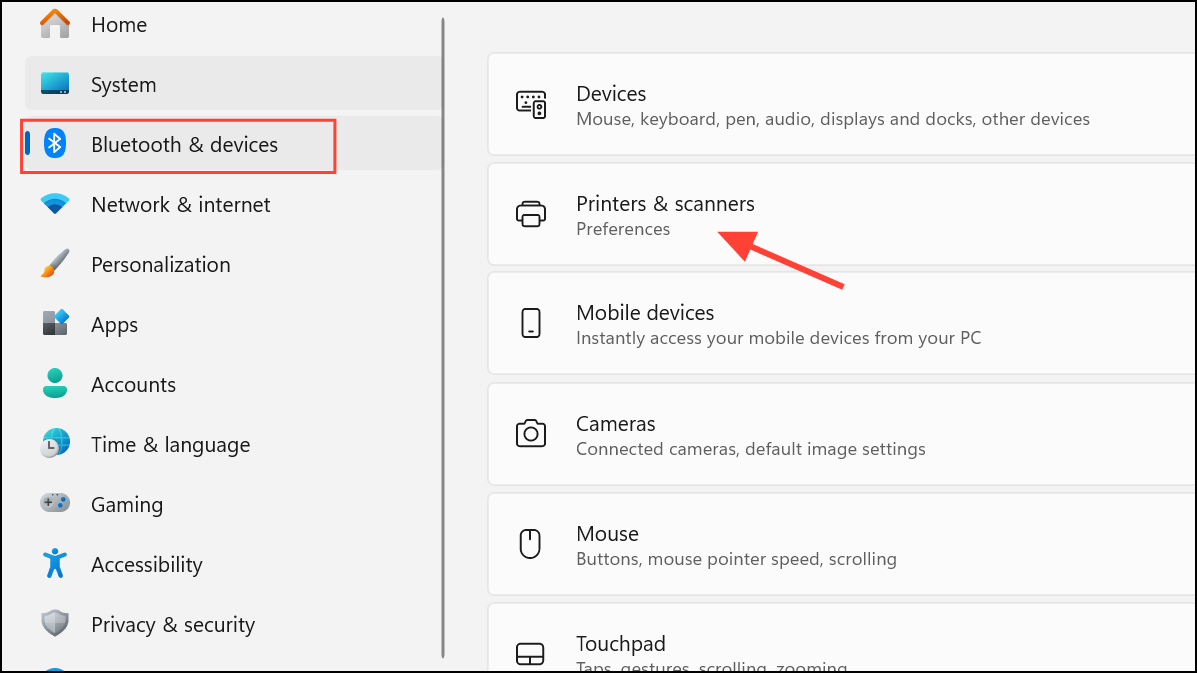
Task: Click the Time & language globe icon
Action: click(x=55, y=444)
